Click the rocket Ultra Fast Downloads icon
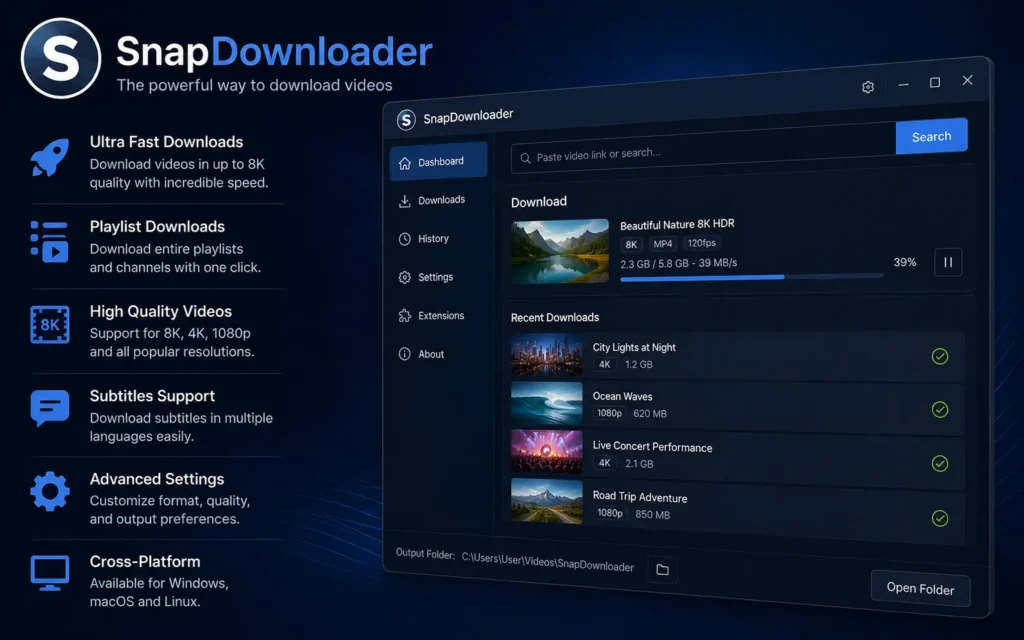This screenshot has width=1024, height=640. [50, 157]
